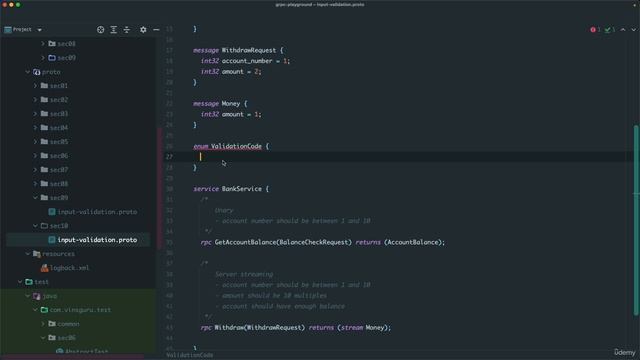Select the highlighted input-validation.proto under sec10
This screenshot has width=640, height=360.
tap(97, 240)
